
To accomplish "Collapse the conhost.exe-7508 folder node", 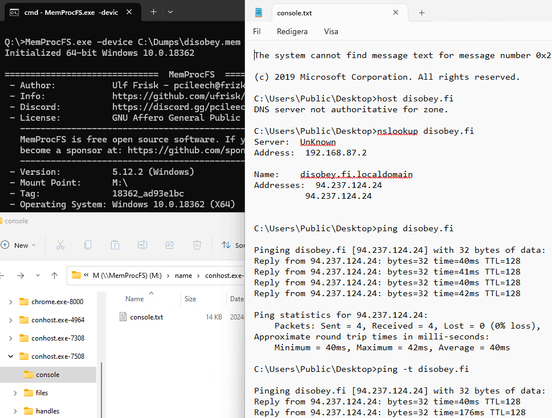I will click(x=11, y=356).
